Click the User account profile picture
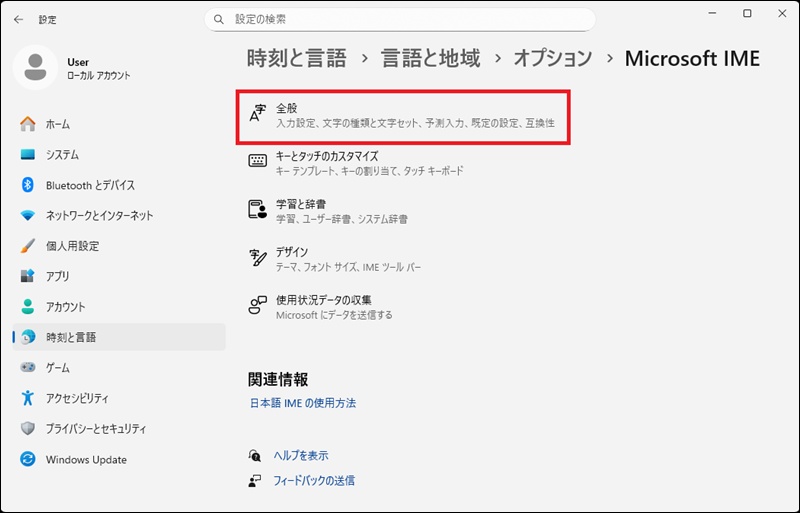 [x=37, y=68]
